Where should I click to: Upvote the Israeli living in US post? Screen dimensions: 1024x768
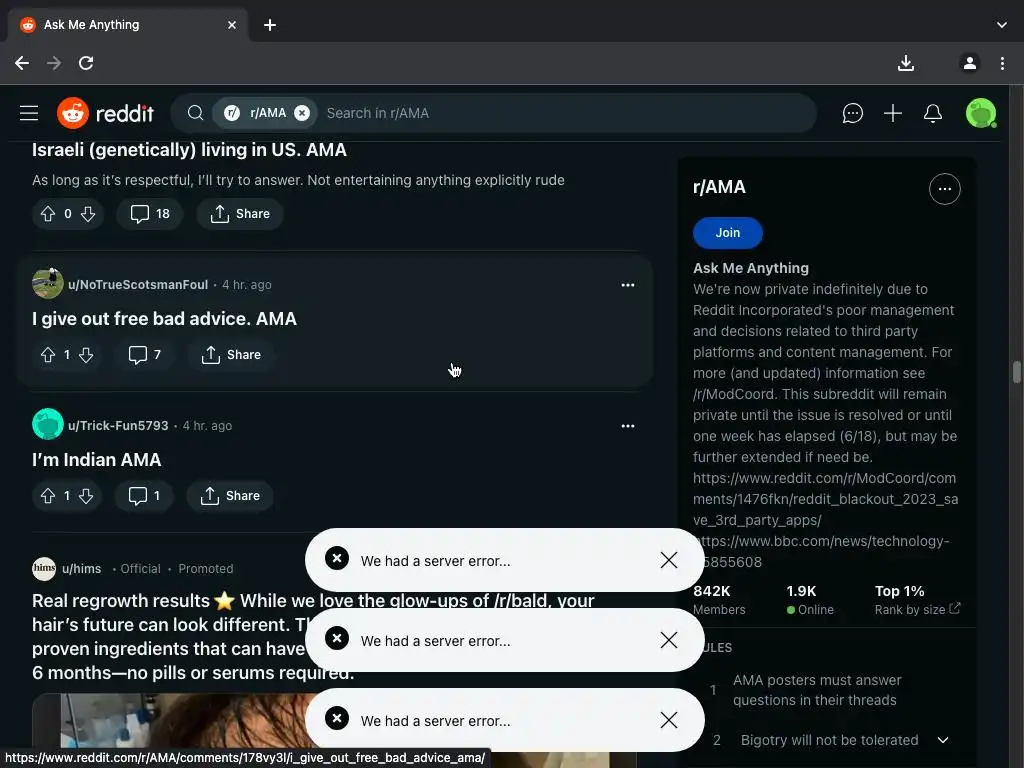(48, 214)
